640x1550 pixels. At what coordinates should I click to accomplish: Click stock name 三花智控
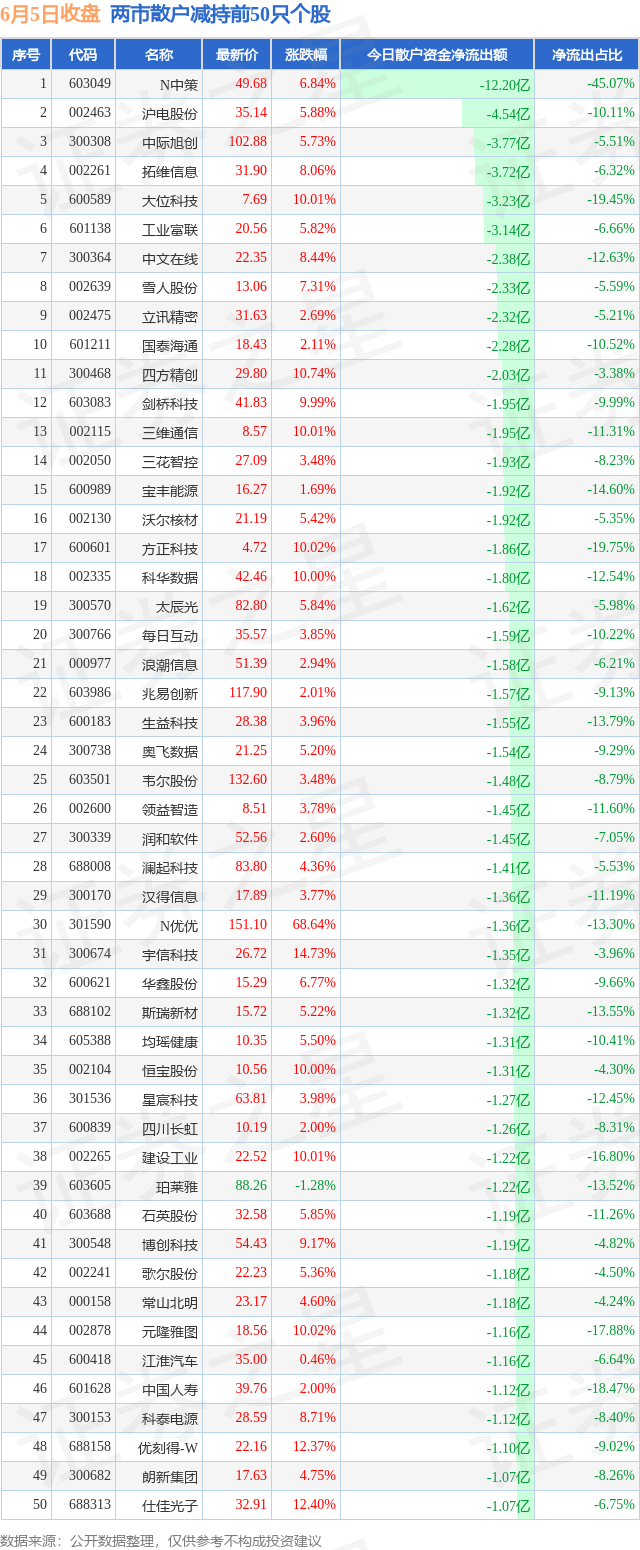tap(170, 461)
